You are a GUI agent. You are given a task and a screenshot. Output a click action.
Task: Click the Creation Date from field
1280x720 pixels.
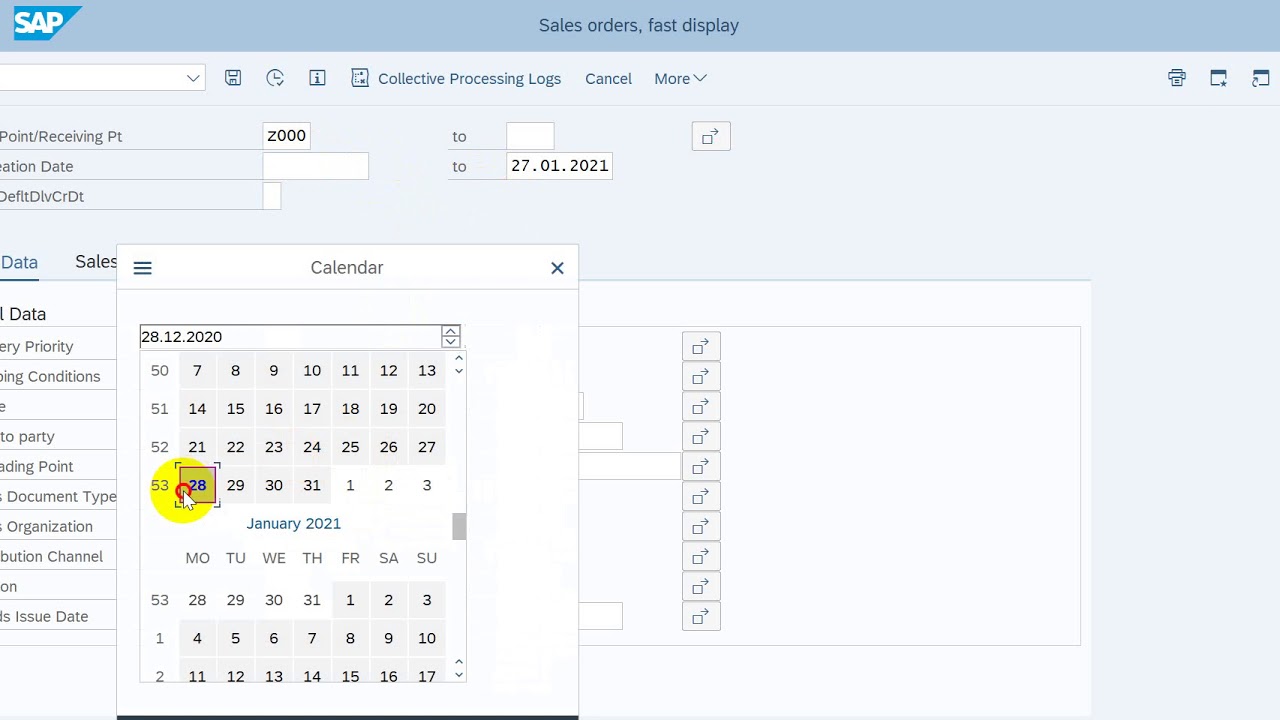[x=315, y=166]
